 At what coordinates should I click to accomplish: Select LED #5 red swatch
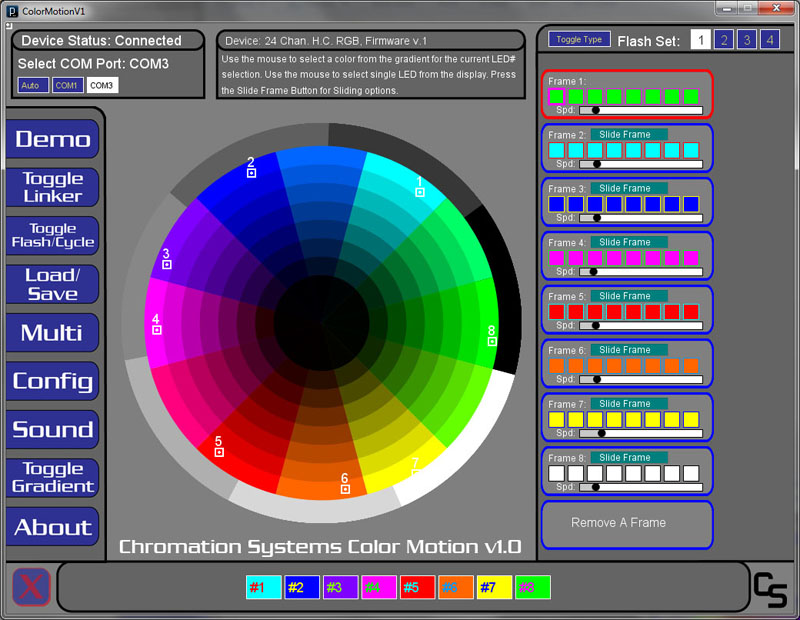pos(417,587)
